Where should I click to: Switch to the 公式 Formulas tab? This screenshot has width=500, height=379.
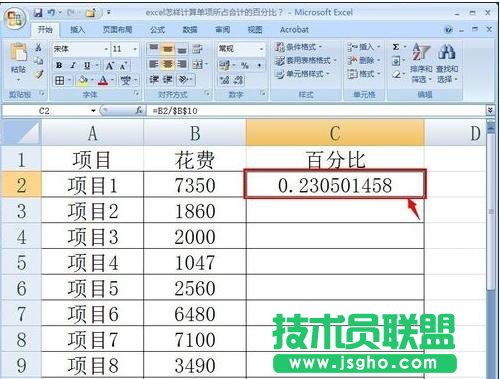click(157, 30)
